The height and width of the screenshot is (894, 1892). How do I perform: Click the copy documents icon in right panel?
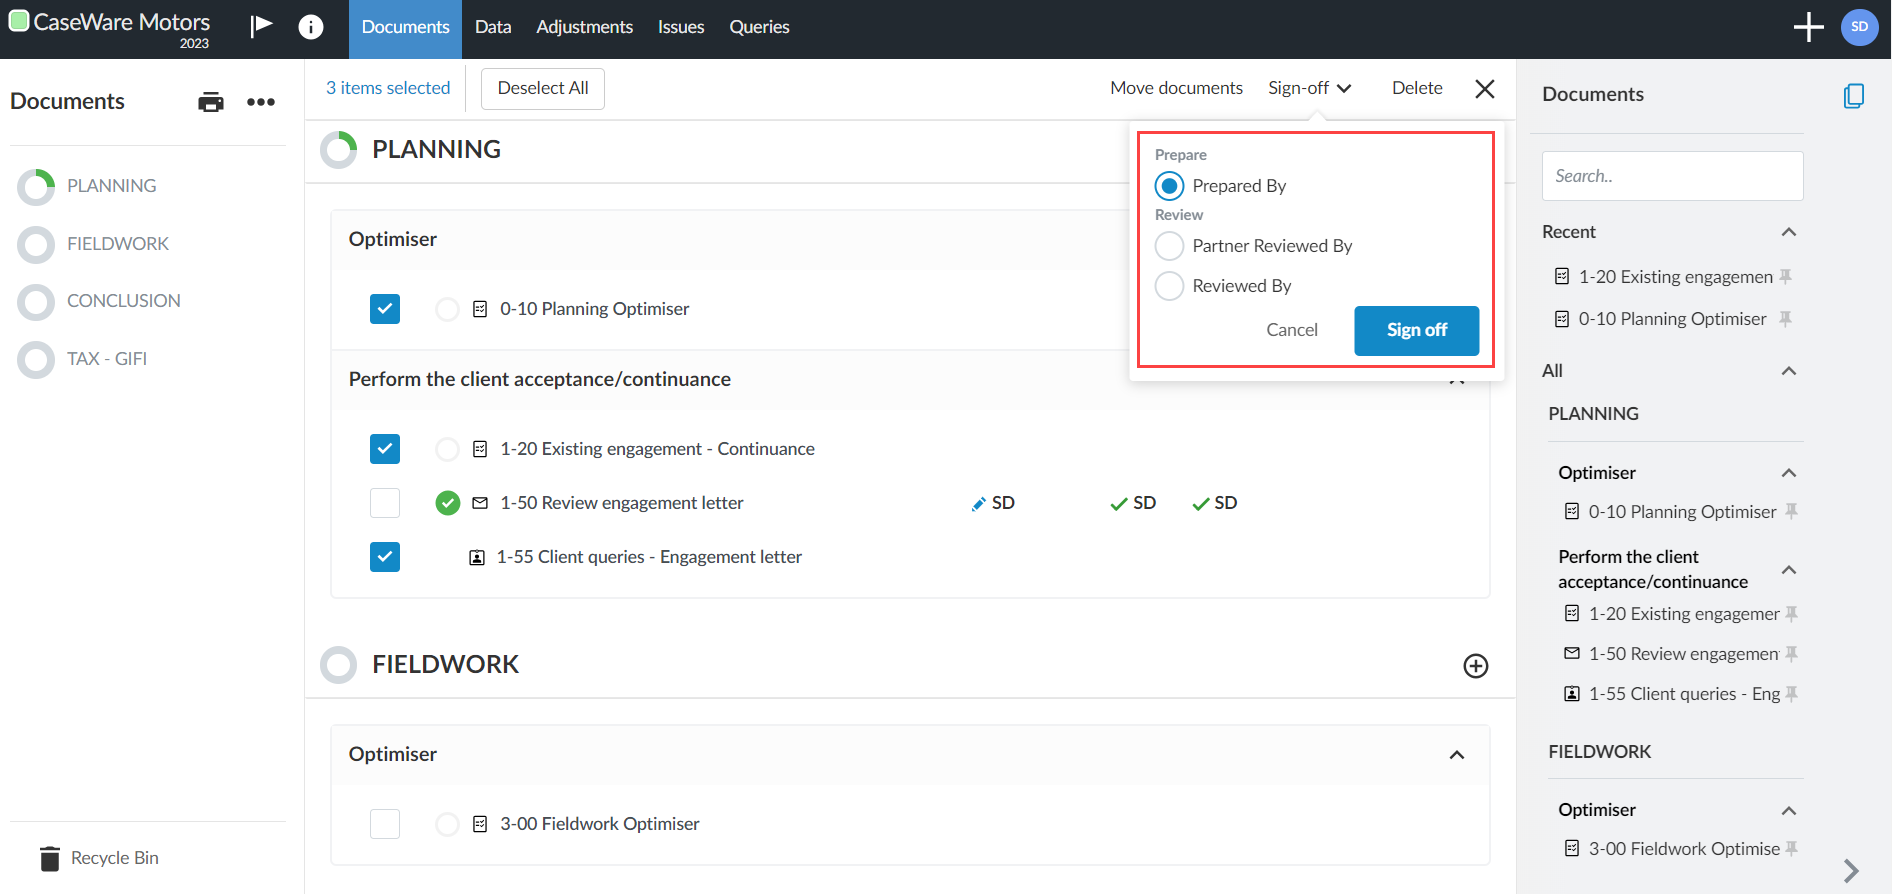1853,96
